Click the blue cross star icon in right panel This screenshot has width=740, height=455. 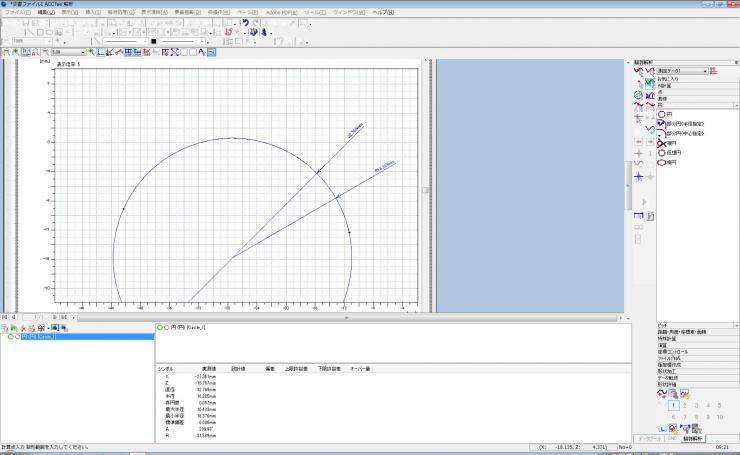coord(639,177)
